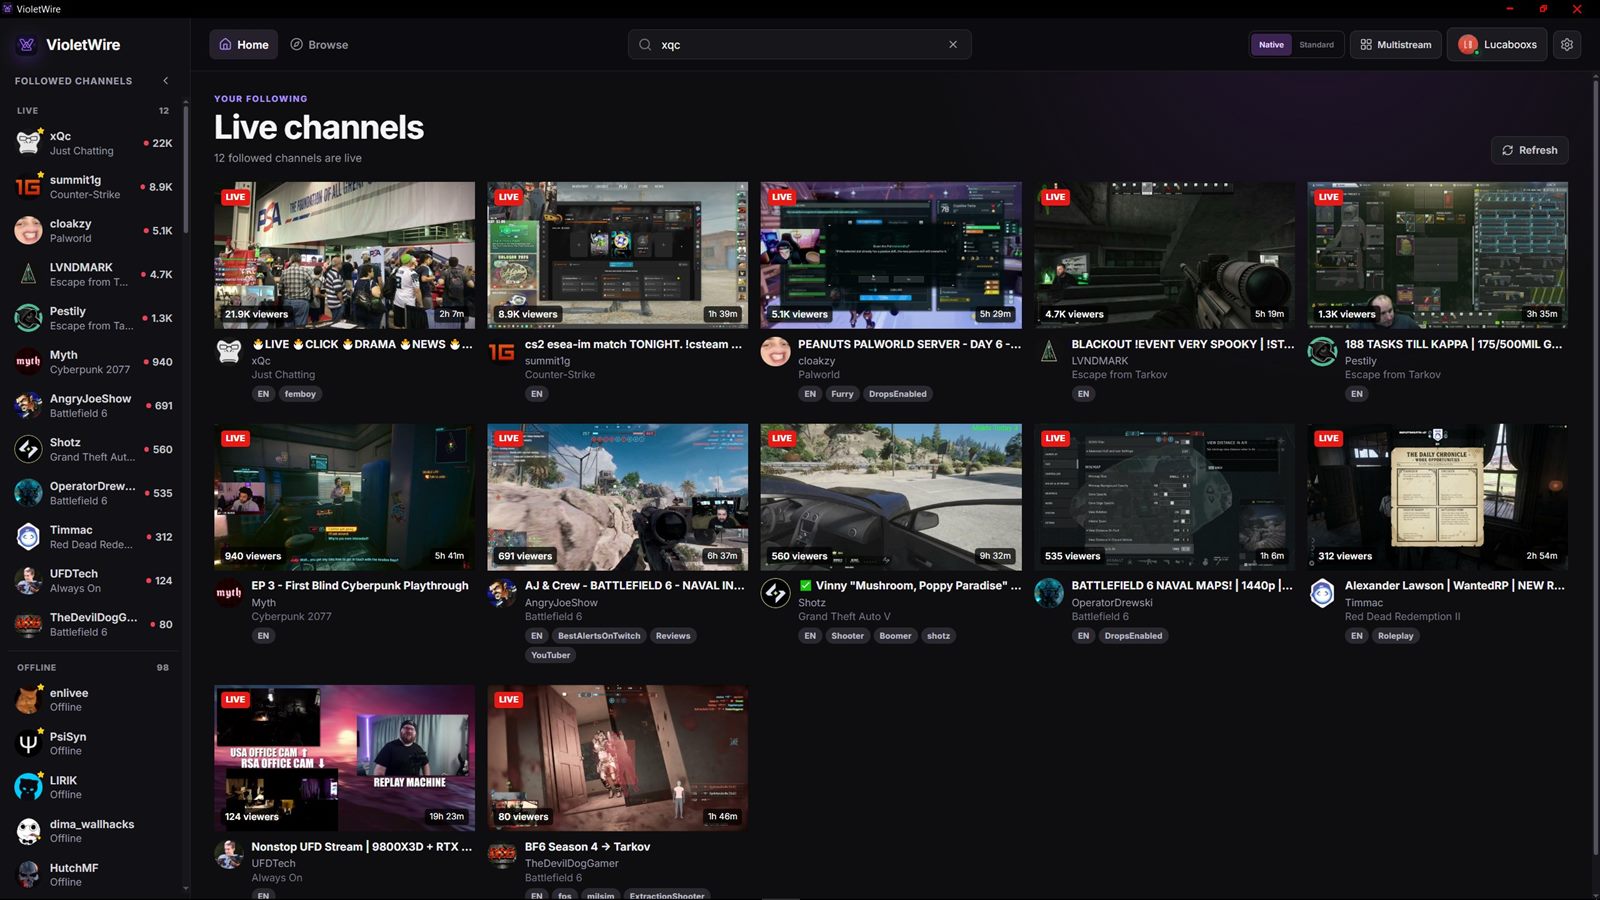Click the Boomer tag under Shotz
Image resolution: width=1600 pixels, height=900 pixels.
click(x=895, y=636)
